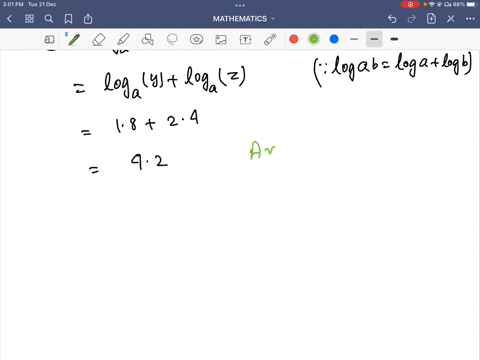Bookmark the current page

tap(68, 19)
